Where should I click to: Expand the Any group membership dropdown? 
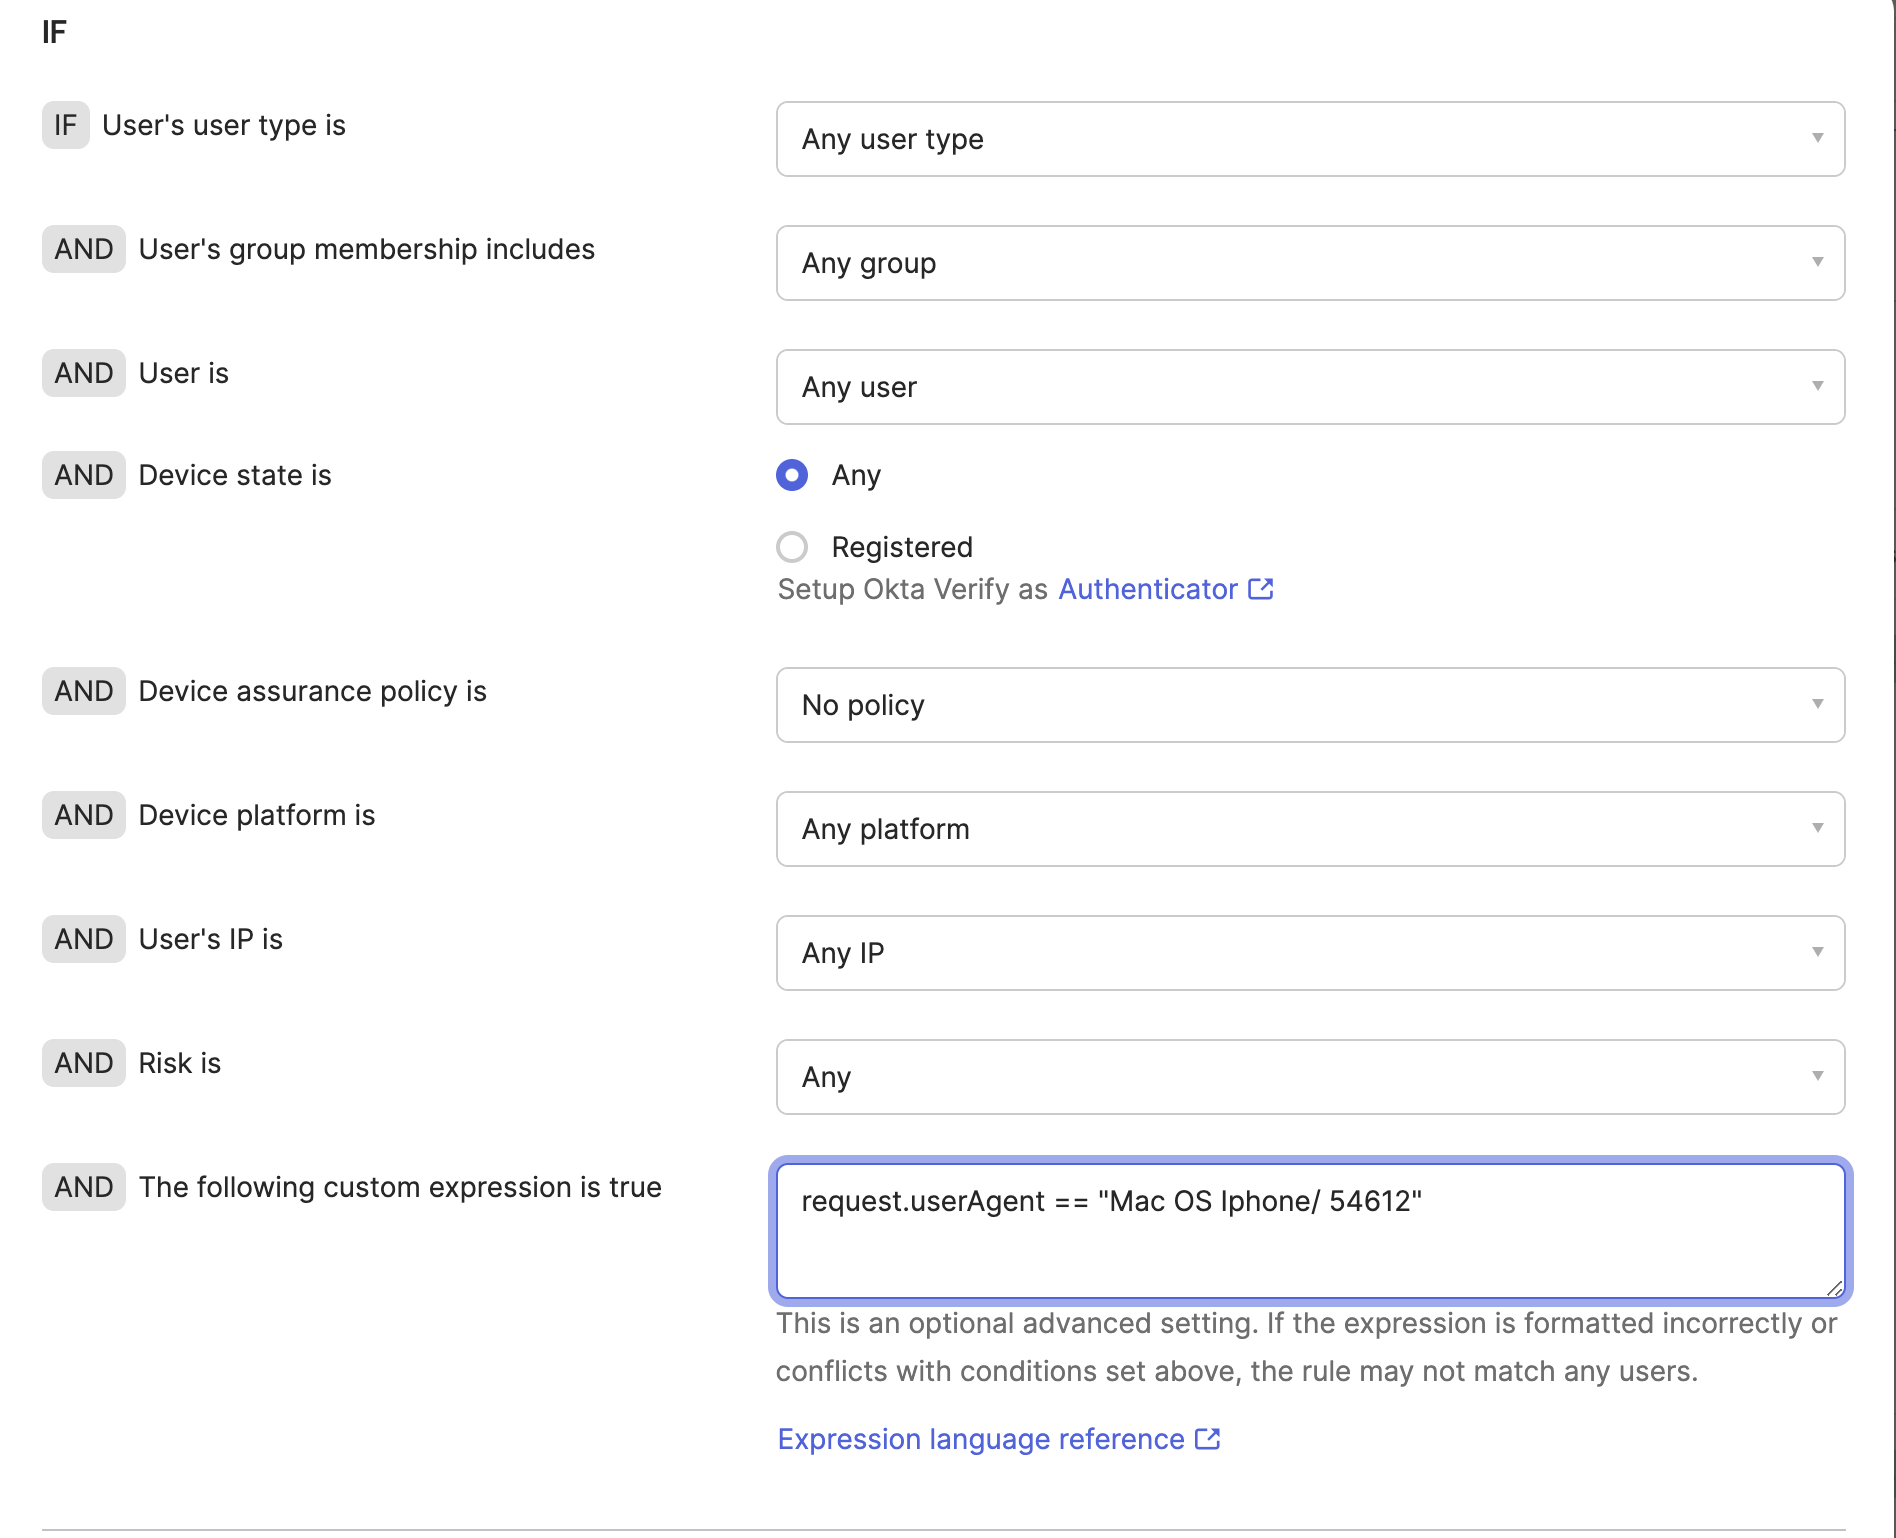click(1308, 263)
